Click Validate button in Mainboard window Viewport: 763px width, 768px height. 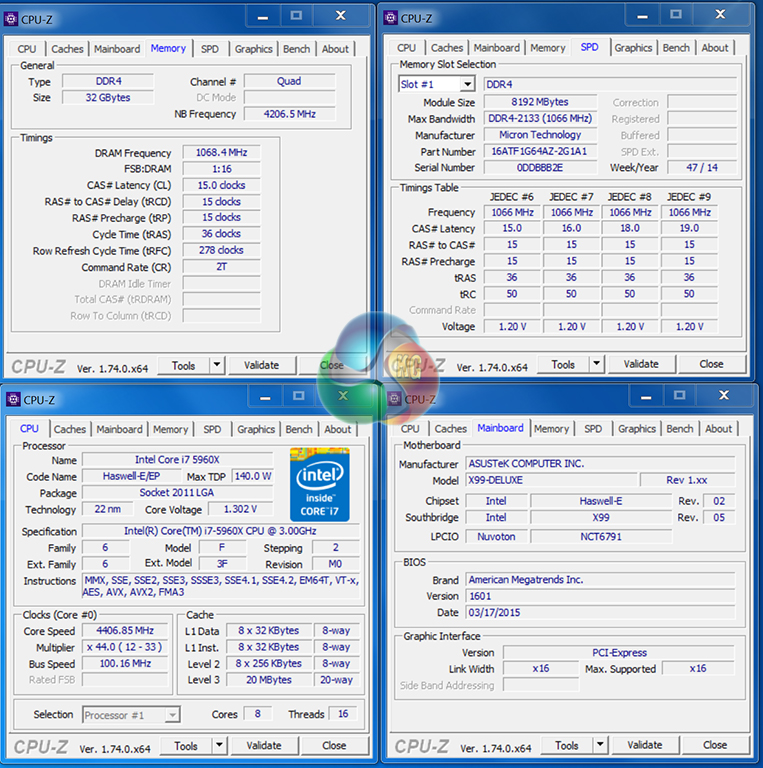tap(644, 744)
